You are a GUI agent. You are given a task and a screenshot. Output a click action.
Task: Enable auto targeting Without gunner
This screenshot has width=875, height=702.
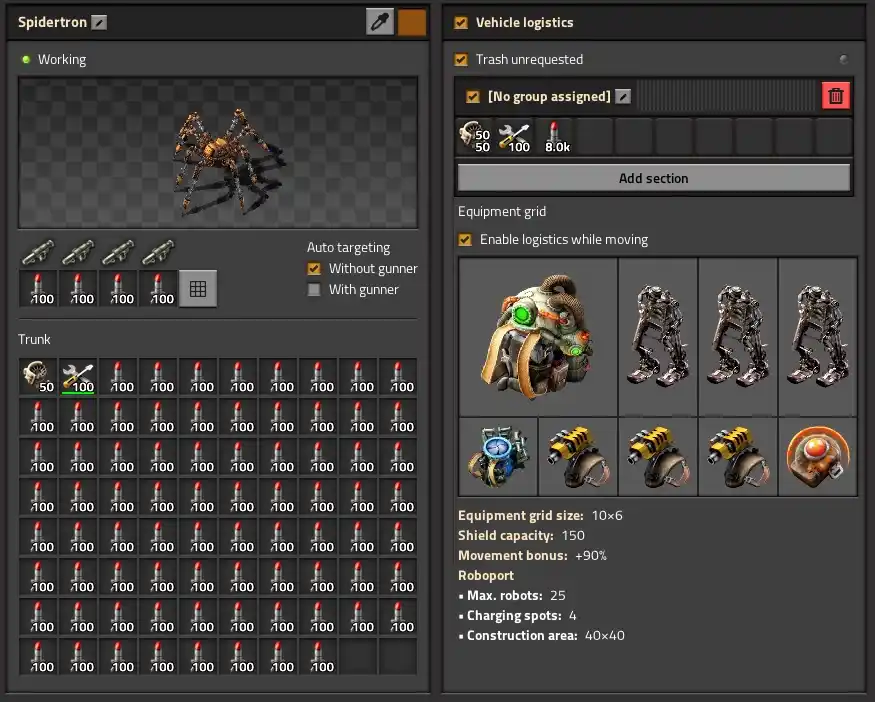coord(314,268)
